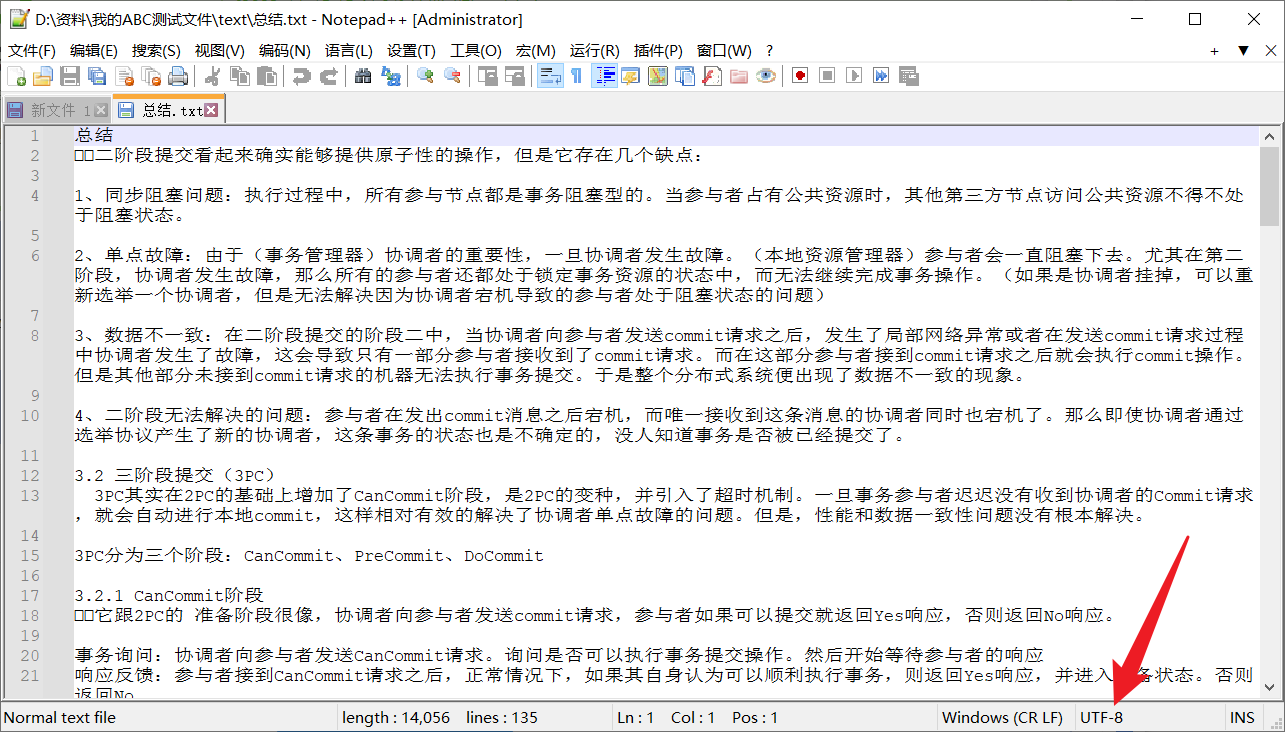Open the User Defined Language icon

point(631,76)
